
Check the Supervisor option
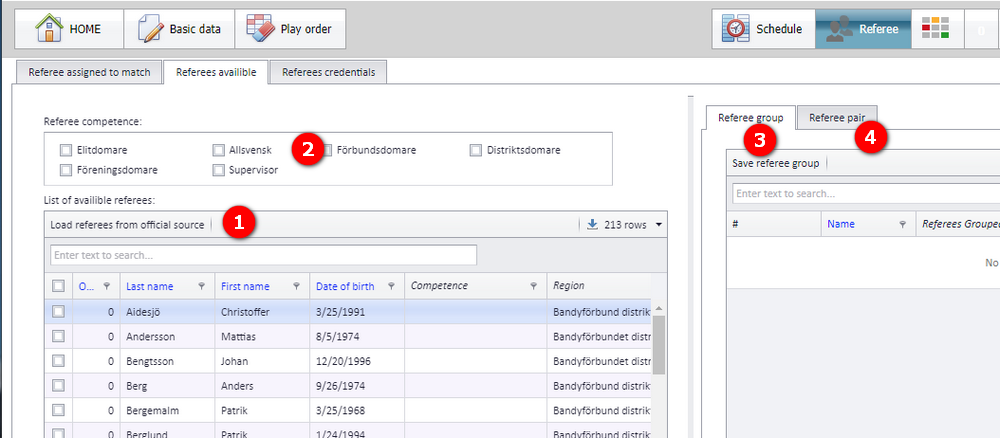click(x=219, y=170)
